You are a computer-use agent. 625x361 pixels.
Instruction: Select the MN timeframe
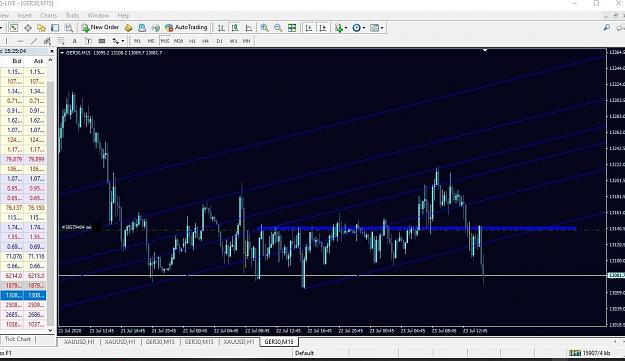(247, 41)
